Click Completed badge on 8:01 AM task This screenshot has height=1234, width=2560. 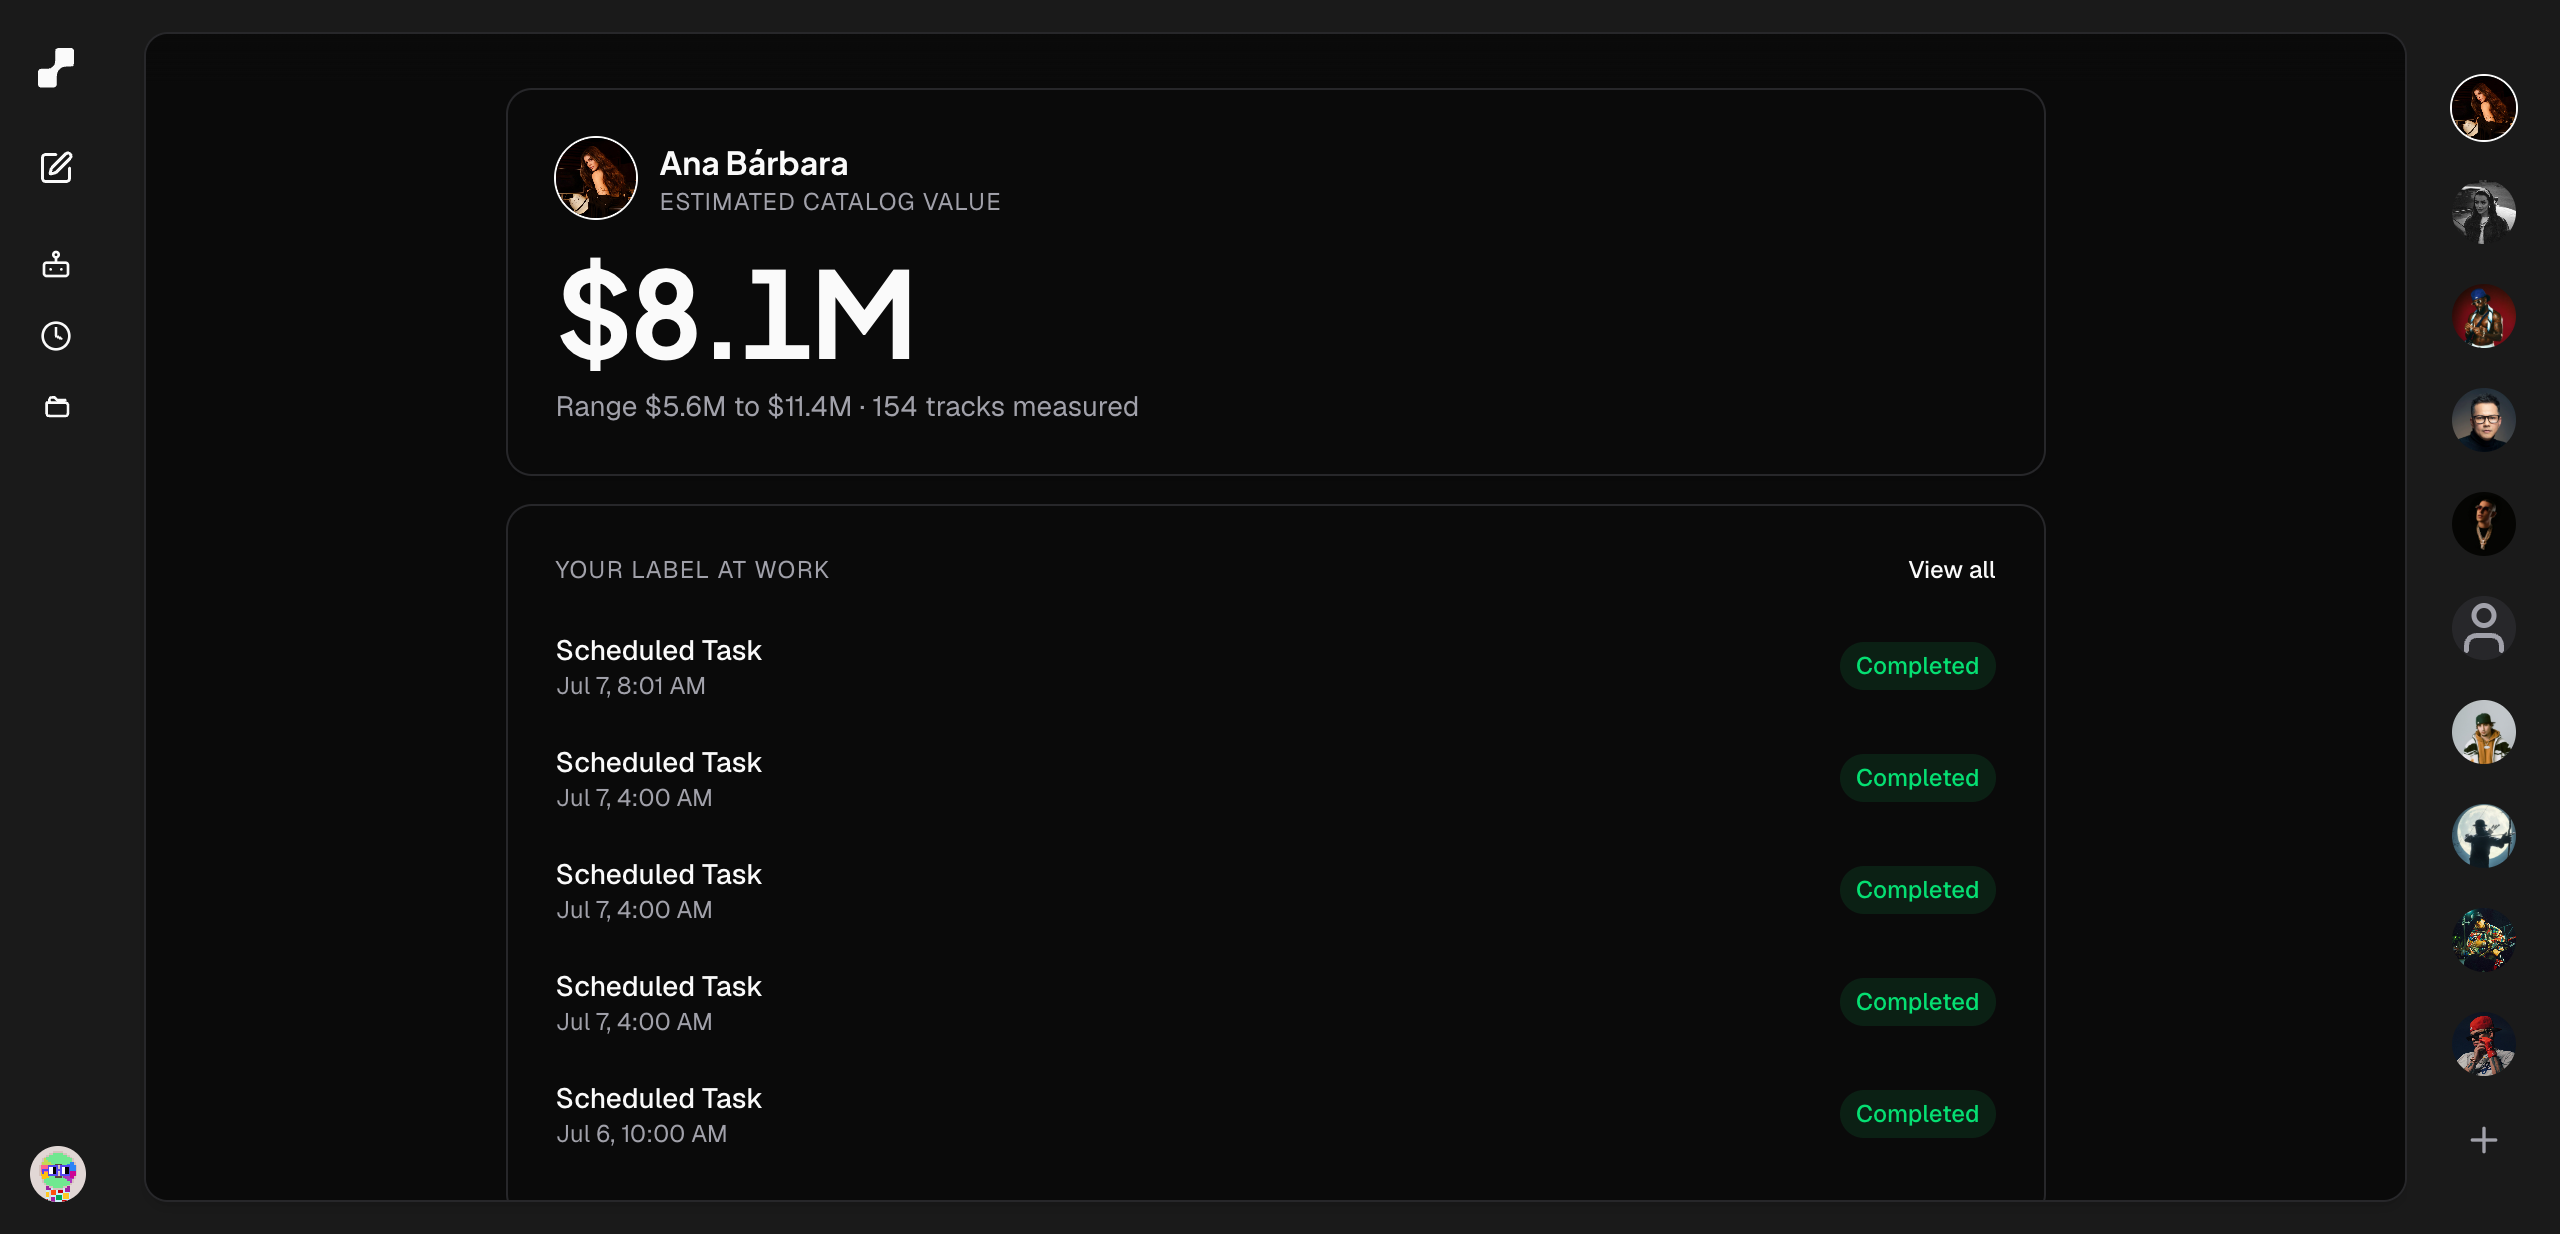(x=1917, y=666)
